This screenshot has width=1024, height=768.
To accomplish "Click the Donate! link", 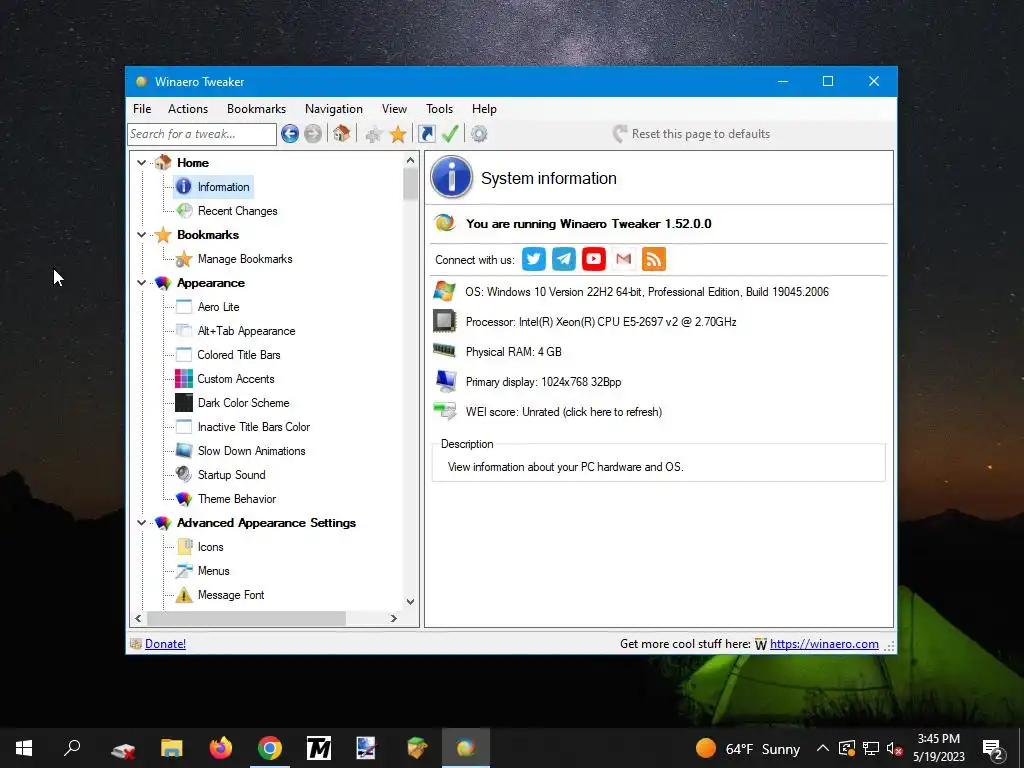I will (x=165, y=644).
